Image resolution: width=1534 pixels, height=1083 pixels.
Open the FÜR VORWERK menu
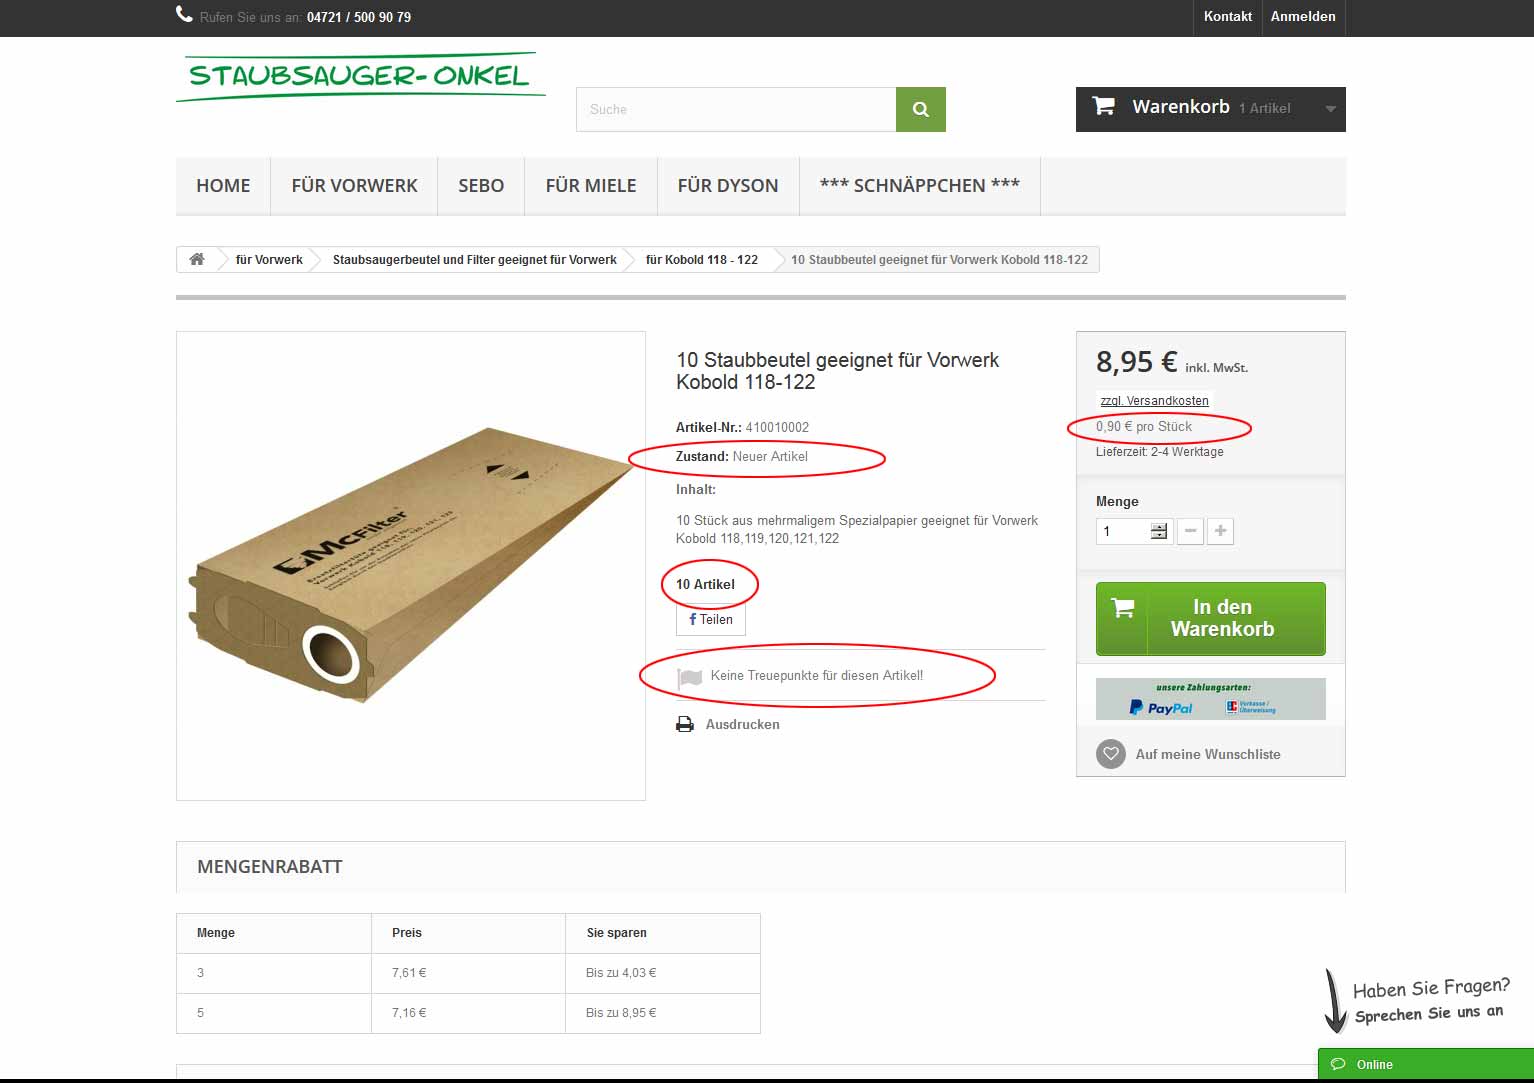(x=354, y=185)
